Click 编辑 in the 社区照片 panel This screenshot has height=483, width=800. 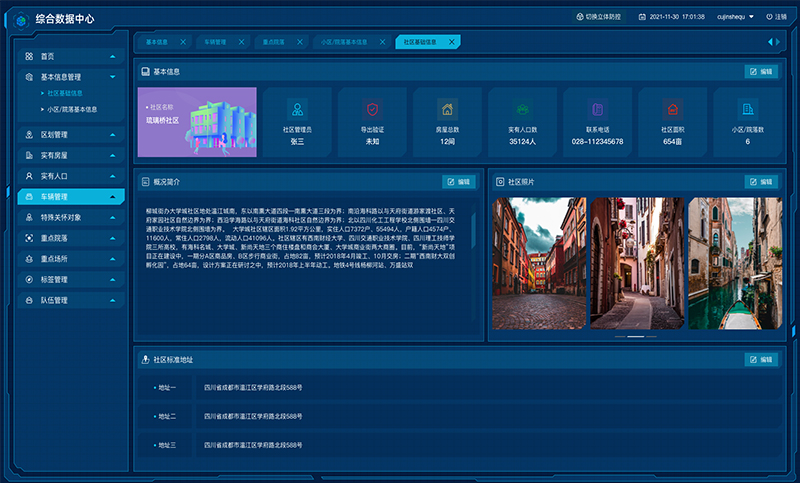(x=761, y=182)
